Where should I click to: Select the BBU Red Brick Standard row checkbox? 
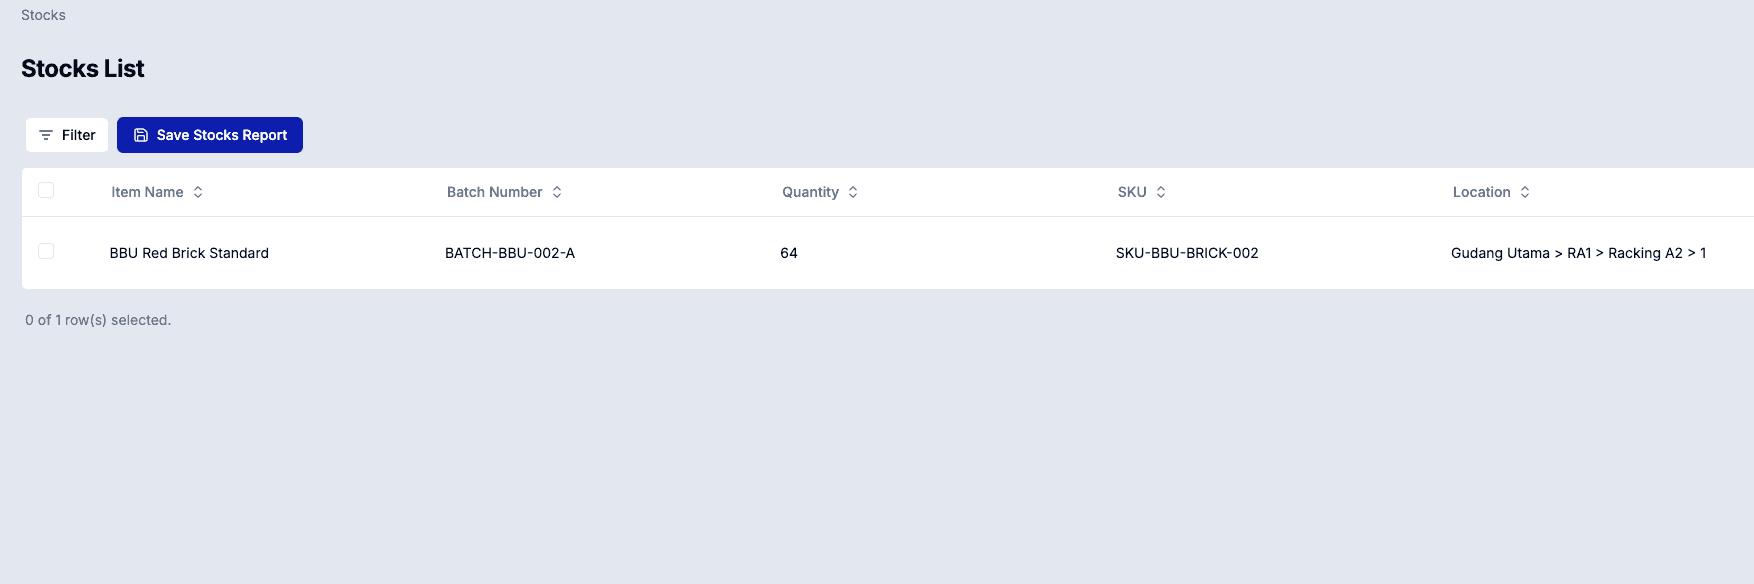46,251
